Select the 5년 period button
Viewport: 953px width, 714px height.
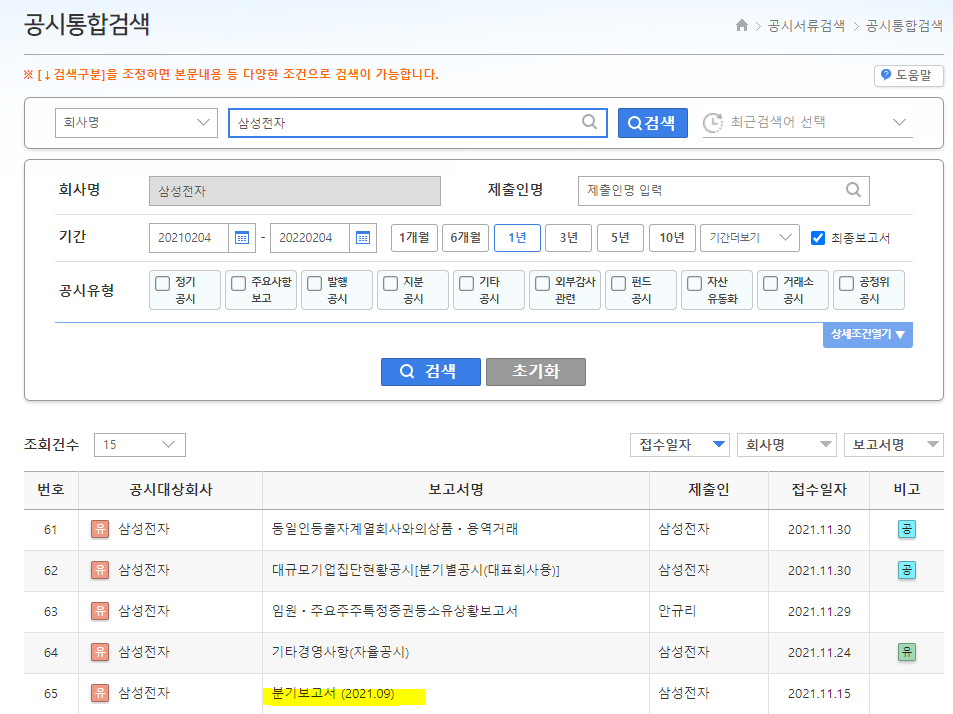(x=621, y=238)
